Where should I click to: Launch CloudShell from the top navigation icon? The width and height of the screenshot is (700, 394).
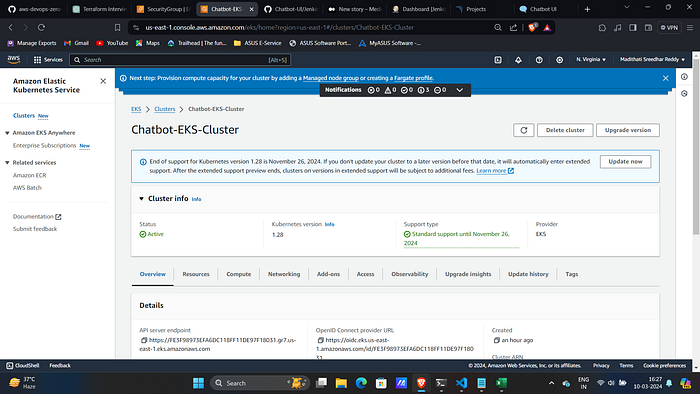pos(498,59)
